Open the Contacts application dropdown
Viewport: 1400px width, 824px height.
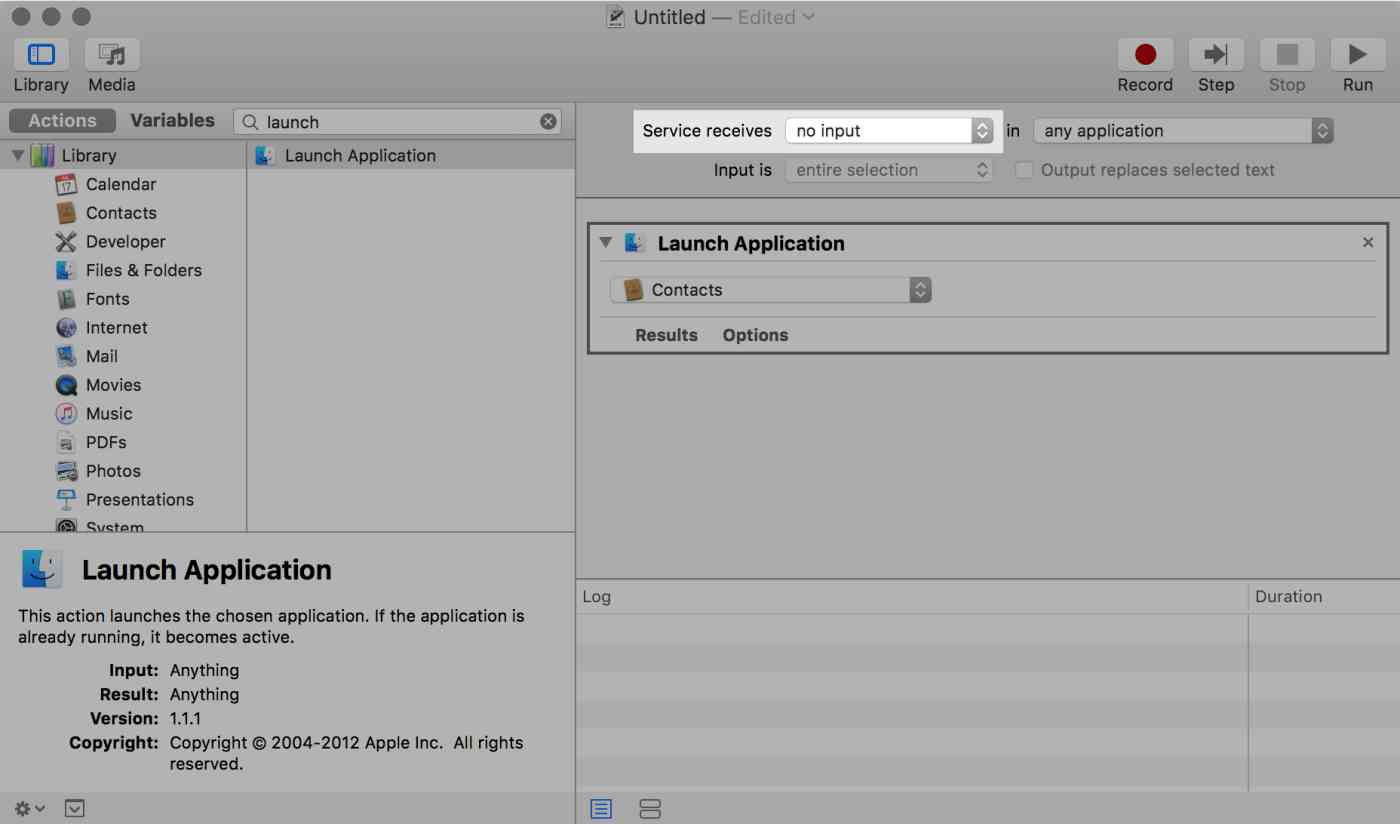(770, 290)
